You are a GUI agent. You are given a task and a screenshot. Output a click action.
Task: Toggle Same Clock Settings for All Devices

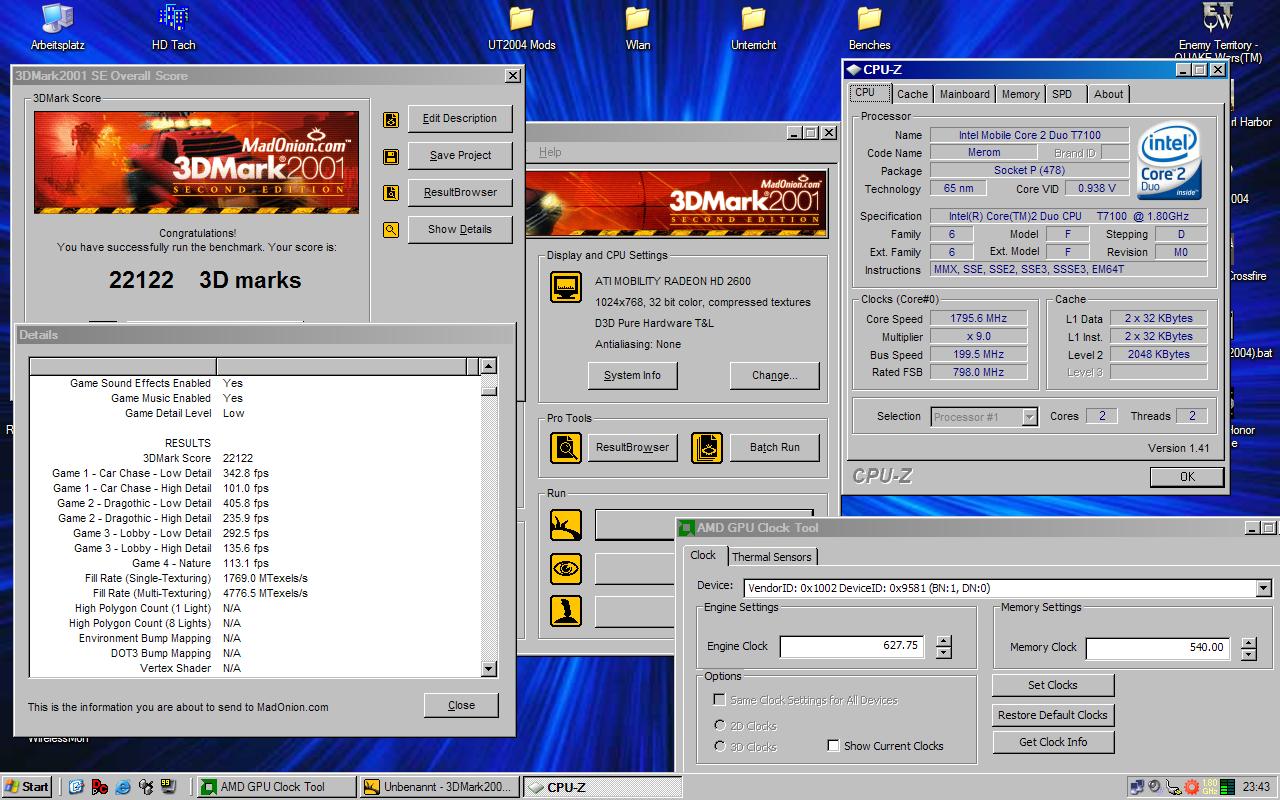719,700
